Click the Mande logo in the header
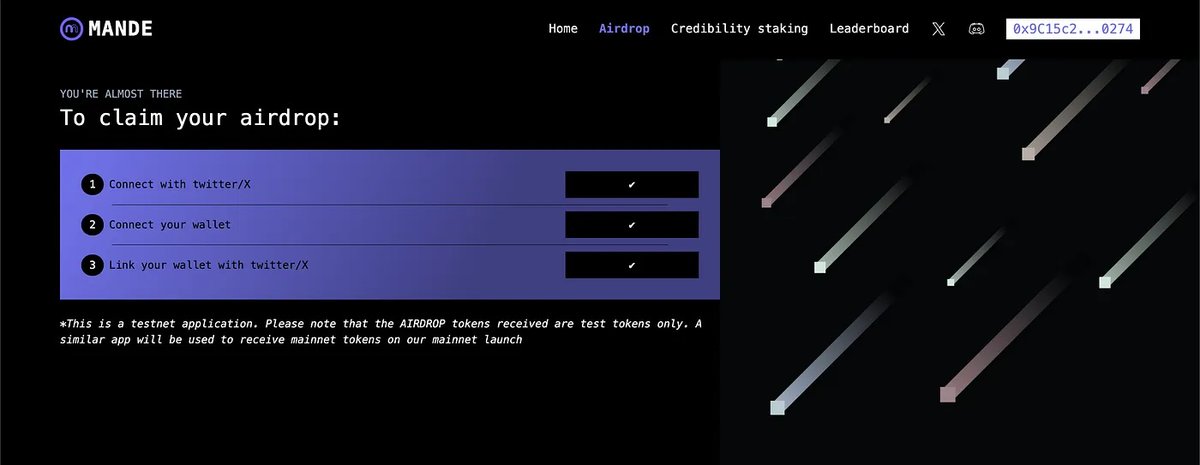The image size is (1200, 465). [106, 29]
